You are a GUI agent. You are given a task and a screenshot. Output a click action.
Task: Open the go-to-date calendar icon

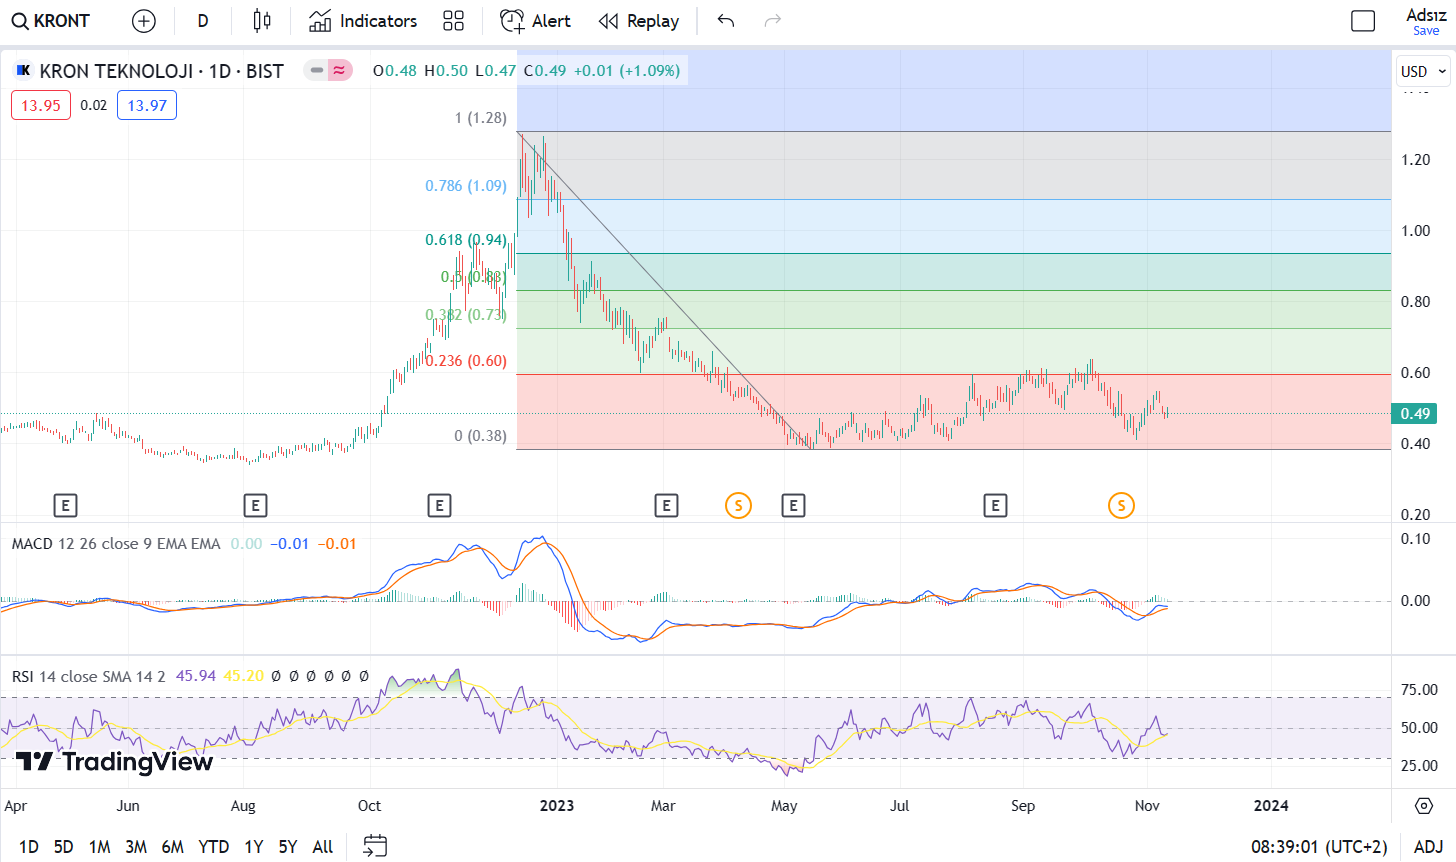375,846
